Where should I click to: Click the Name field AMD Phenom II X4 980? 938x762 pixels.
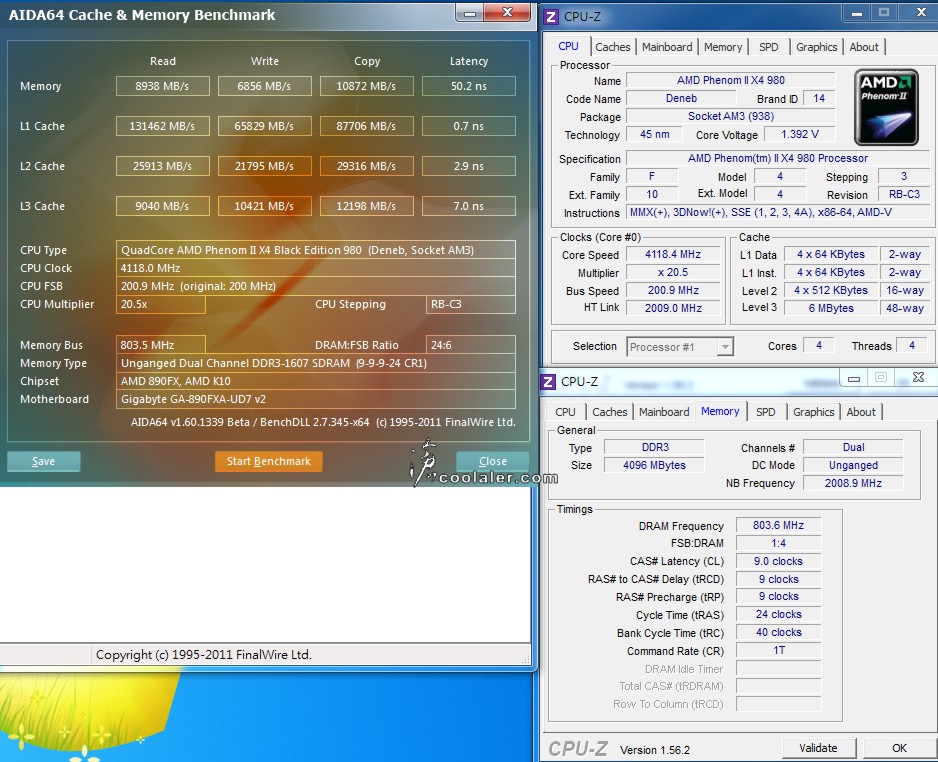pyautogui.click(x=730, y=80)
